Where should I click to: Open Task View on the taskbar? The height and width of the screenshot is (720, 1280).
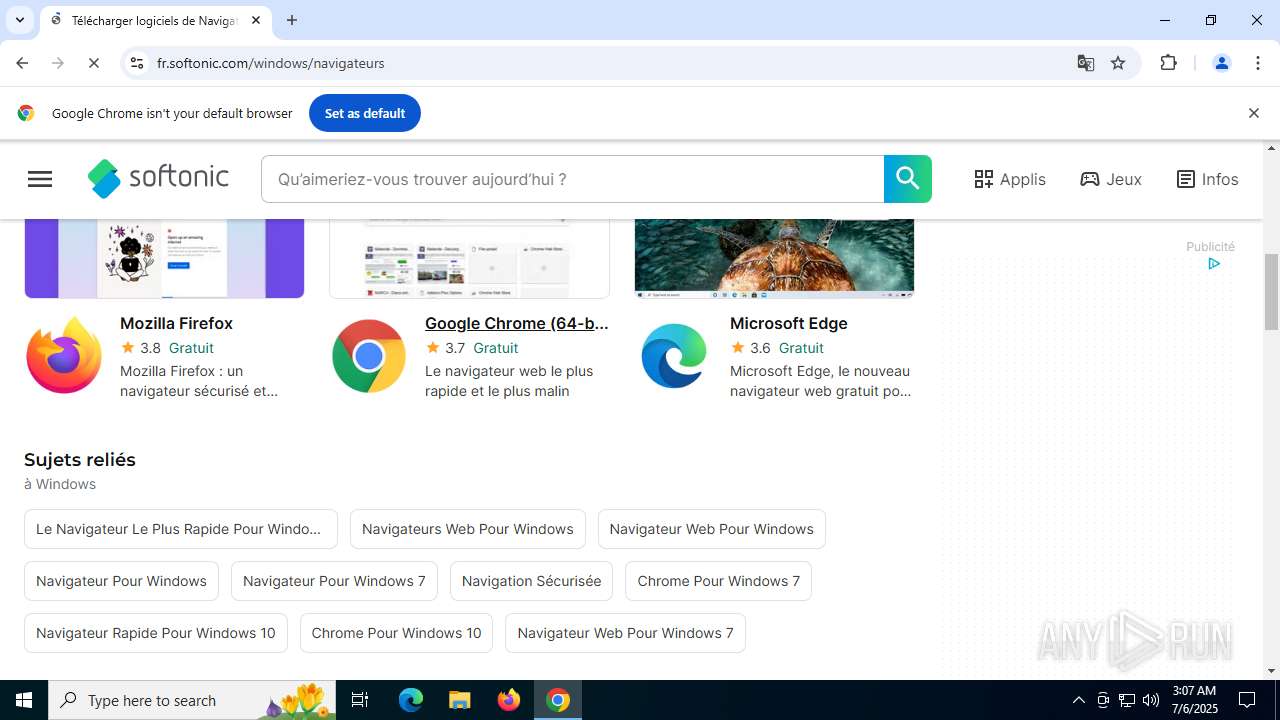pos(361,700)
